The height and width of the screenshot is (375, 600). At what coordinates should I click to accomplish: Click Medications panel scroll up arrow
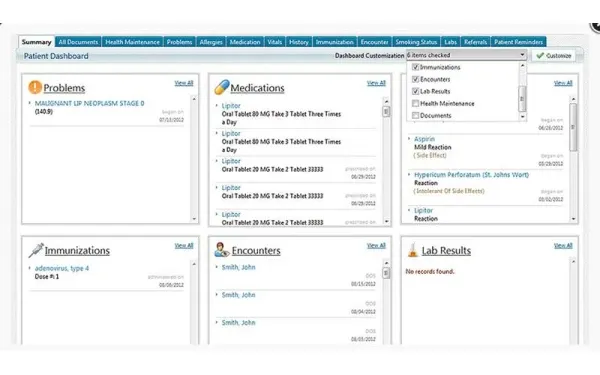click(386, 101)
